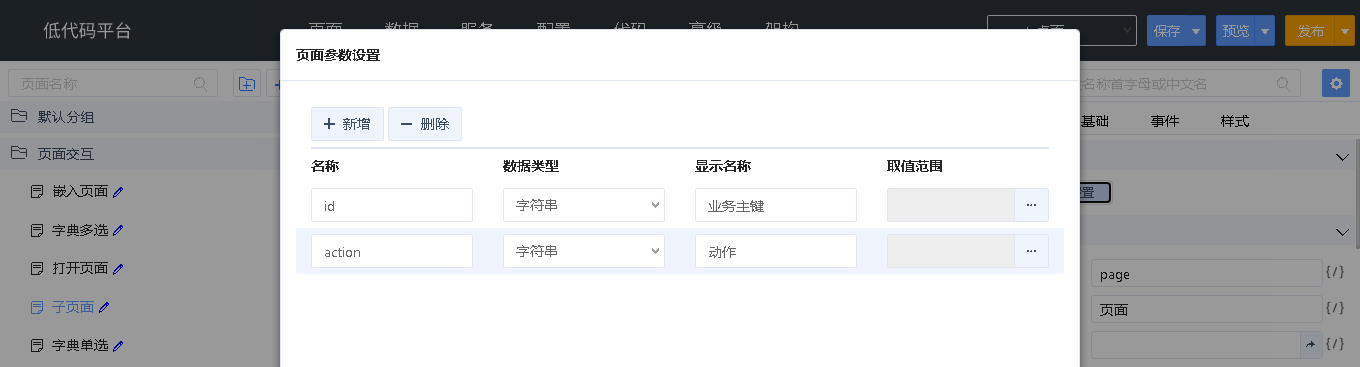The width and height of the screenshot is (1360, 367).
Task: Open the 嵌入页面 page
Action: [80, 191]
